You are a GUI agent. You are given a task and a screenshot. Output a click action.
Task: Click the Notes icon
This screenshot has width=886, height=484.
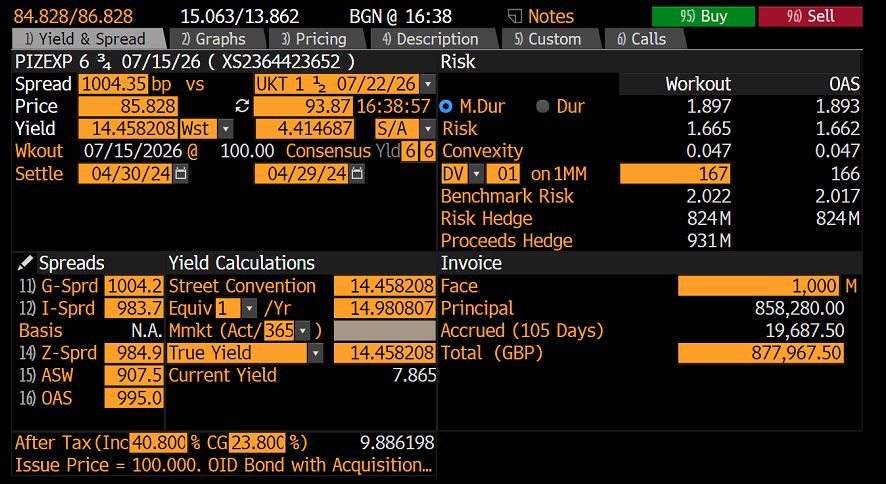[x=516, y=16]
